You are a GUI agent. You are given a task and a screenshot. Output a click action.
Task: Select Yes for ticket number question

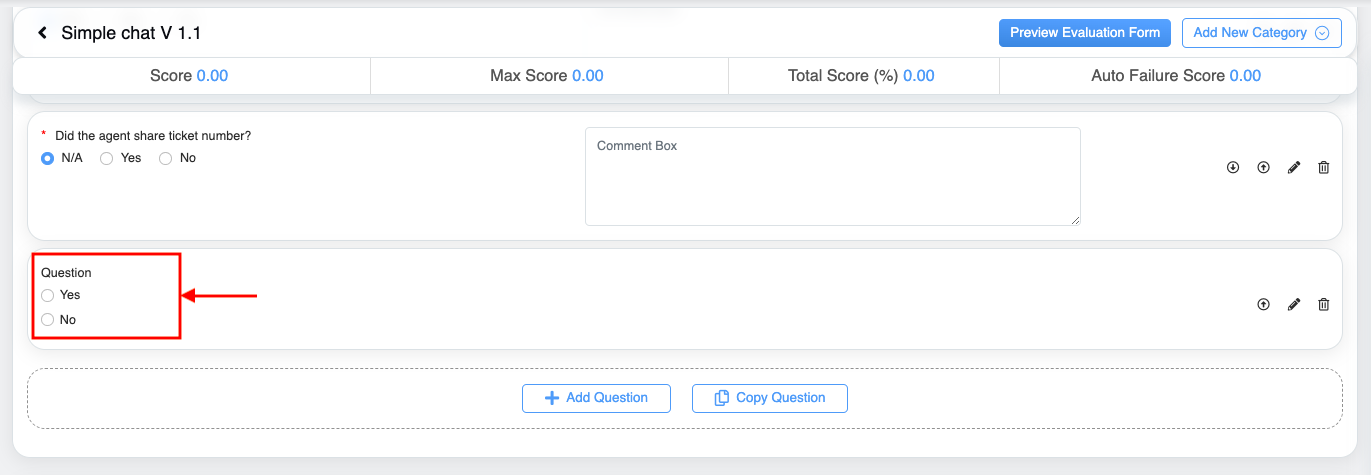[x=107, y=158]
